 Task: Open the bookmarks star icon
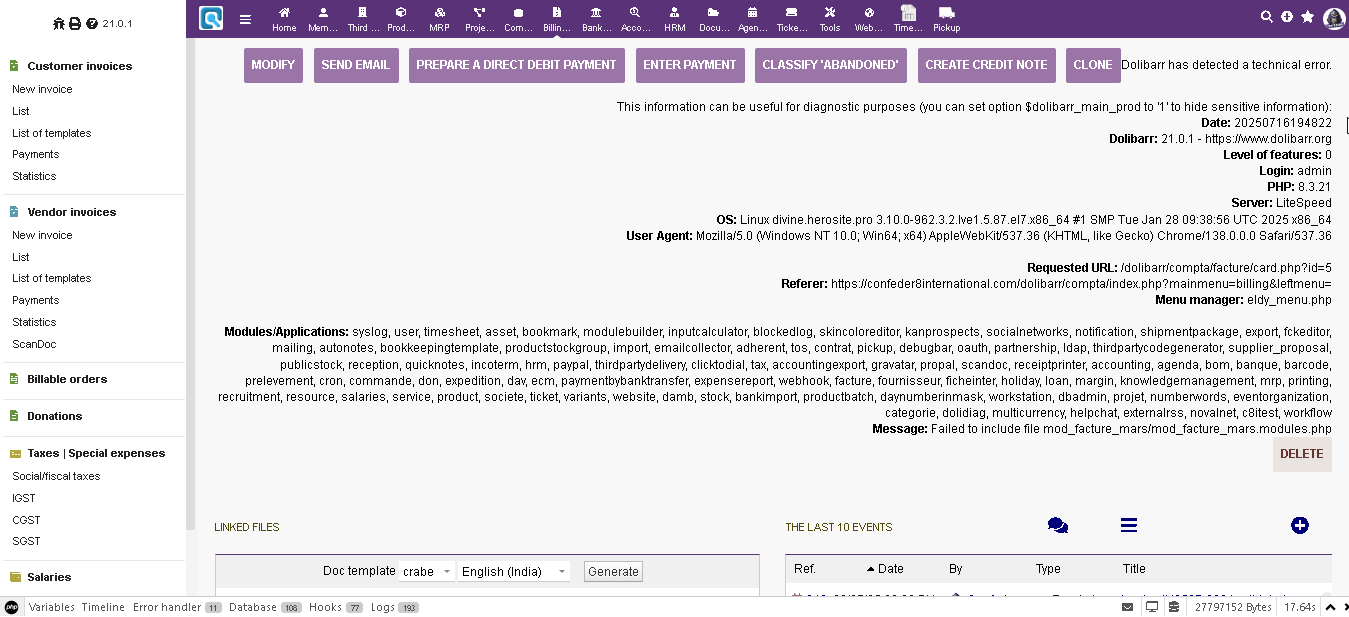click(1307, 17)
